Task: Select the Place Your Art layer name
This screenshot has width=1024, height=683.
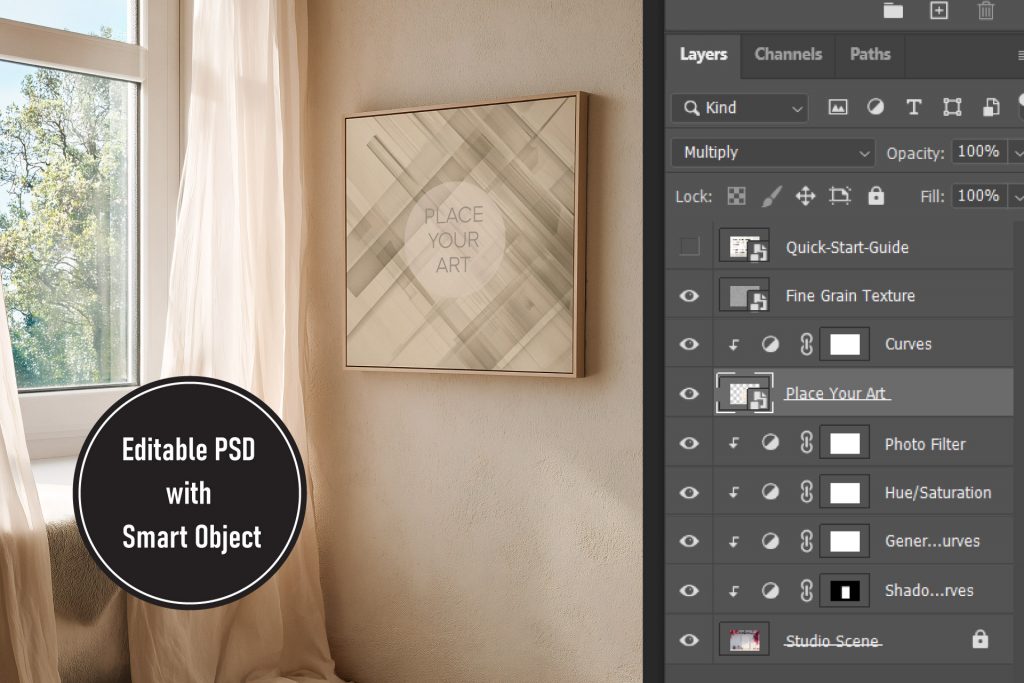Action: point(835,393)
